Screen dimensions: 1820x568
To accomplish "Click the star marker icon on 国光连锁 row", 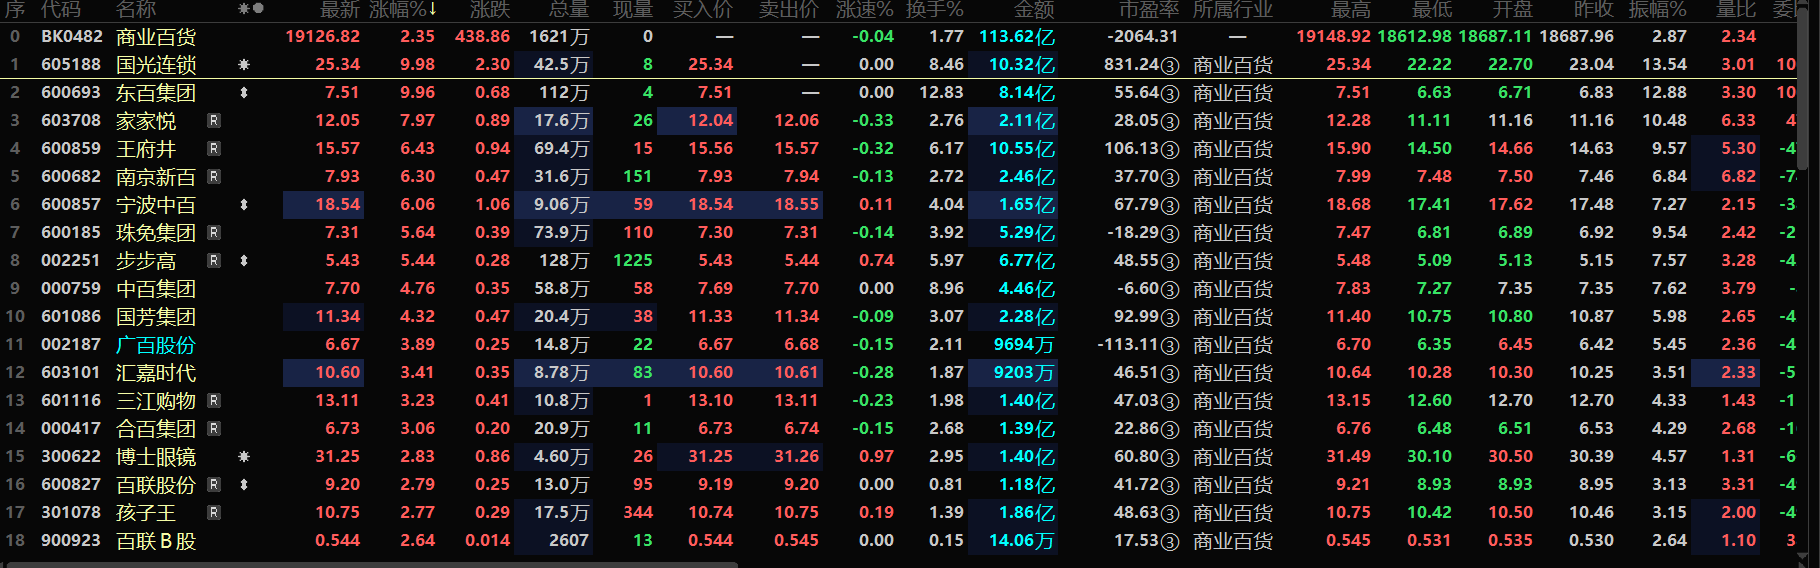I will [x=244, y=64].
